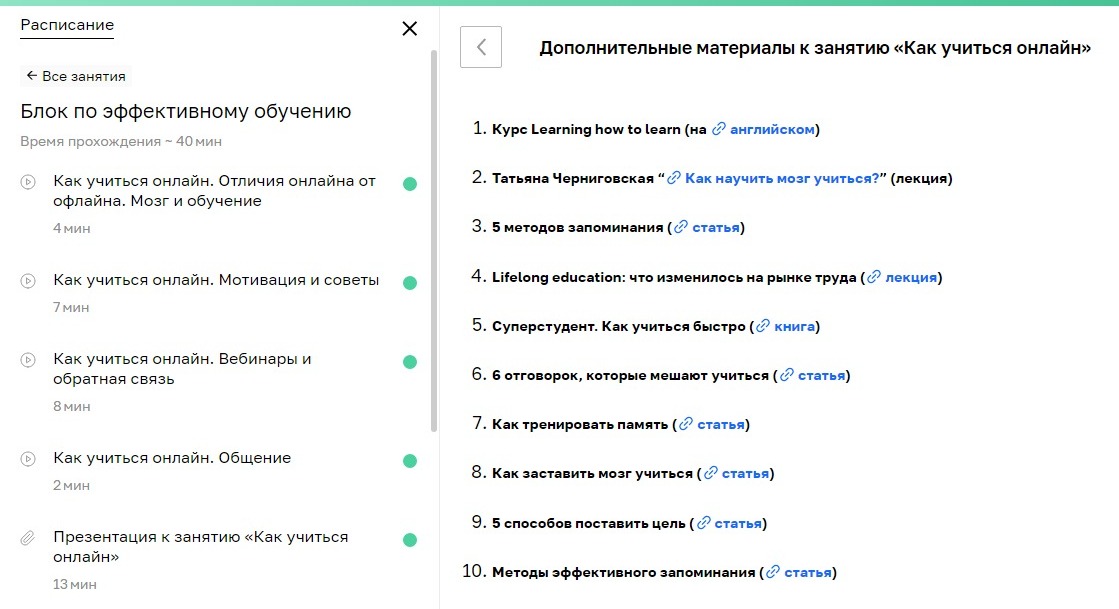Open the «статья» link in «6 отговорок, которые мешают учиться»
This screenshot has height=609, width=1119.
[820, 375]
